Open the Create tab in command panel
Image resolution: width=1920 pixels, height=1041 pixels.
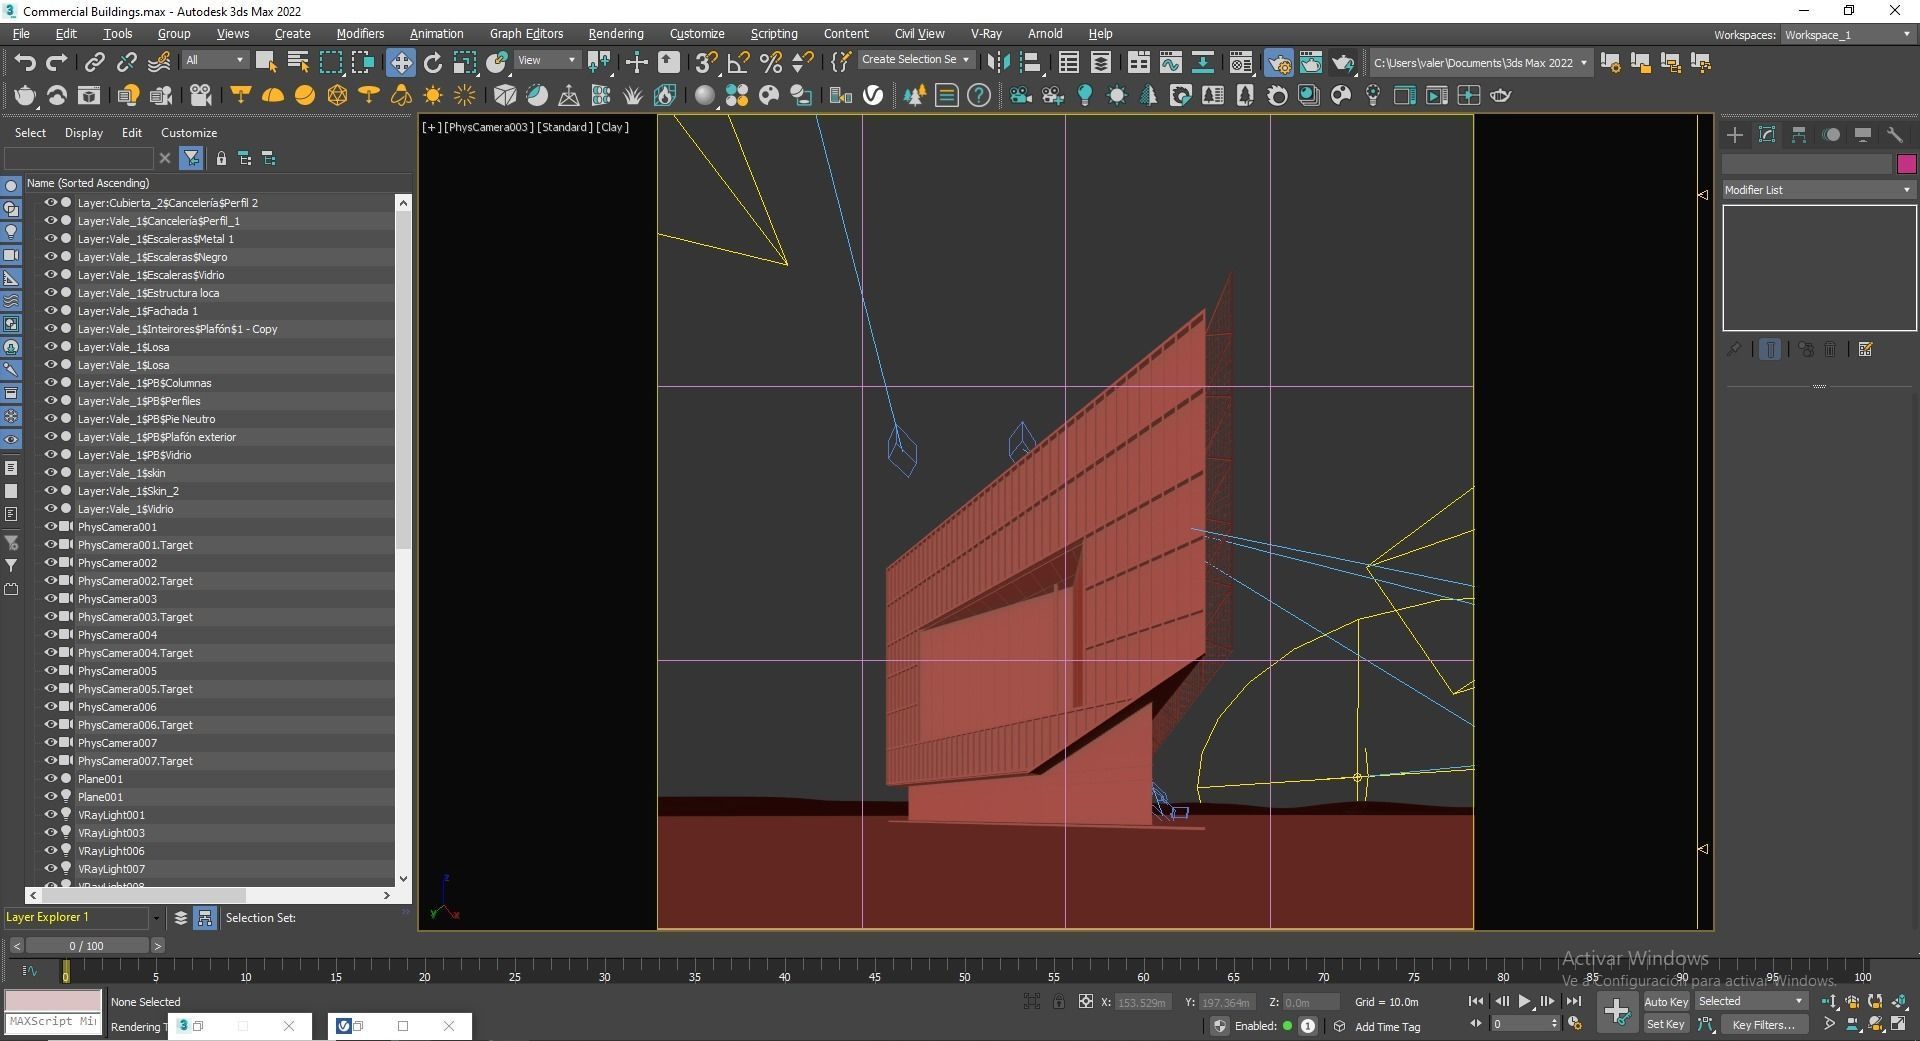1735,135
